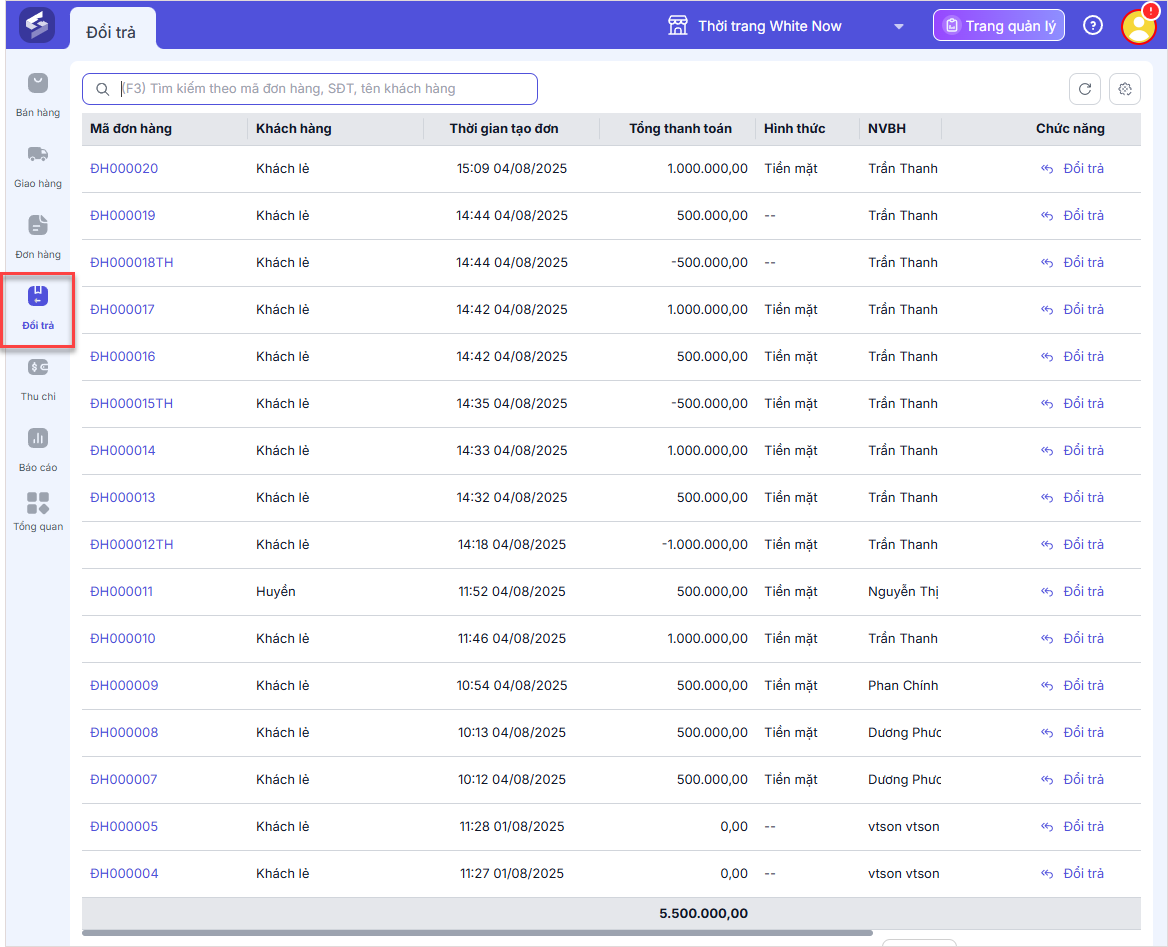Image resolution: width=1168 pixels, height=947 pixels.
Task: Click the Trang quản lý button
Action: coord(998,26)
